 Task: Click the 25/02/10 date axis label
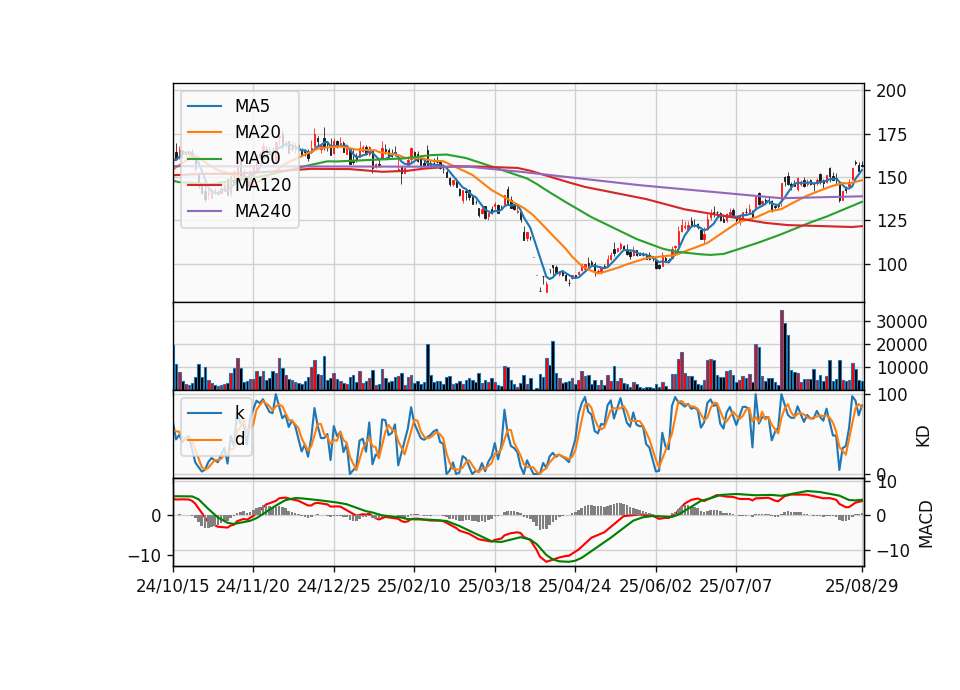pos(414,586)
